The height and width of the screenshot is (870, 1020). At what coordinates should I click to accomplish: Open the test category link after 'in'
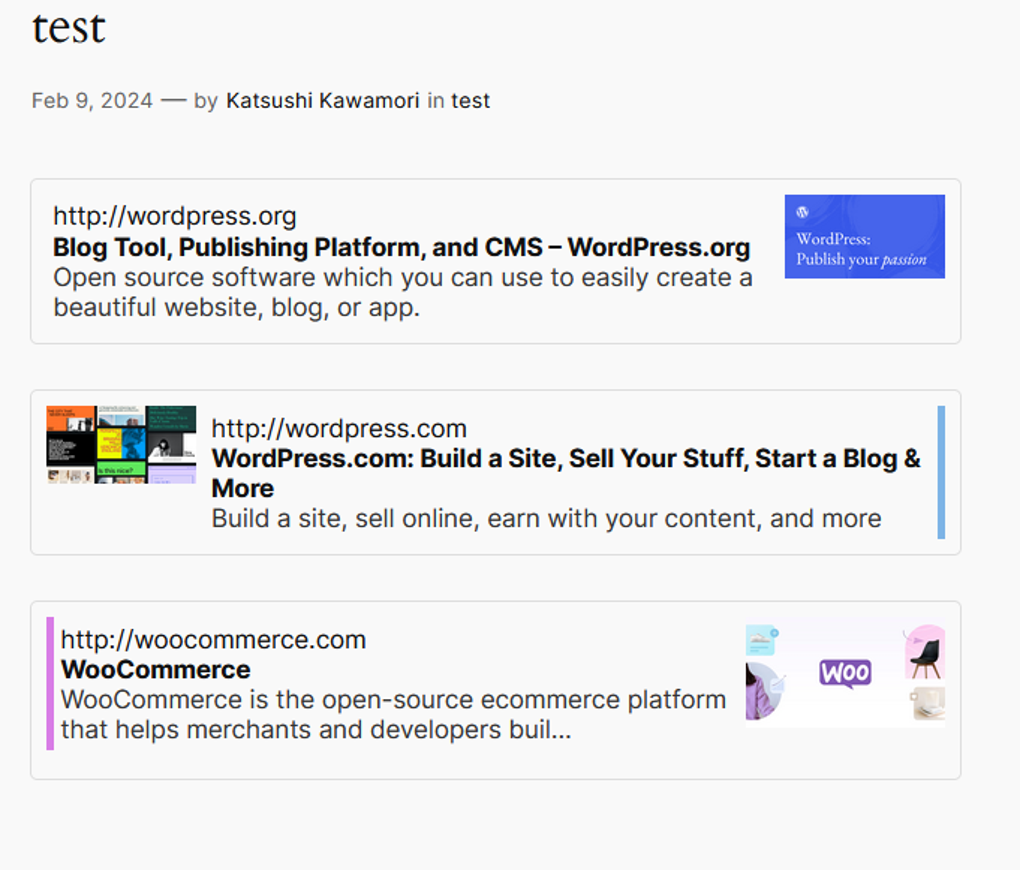tap(470, 100)
